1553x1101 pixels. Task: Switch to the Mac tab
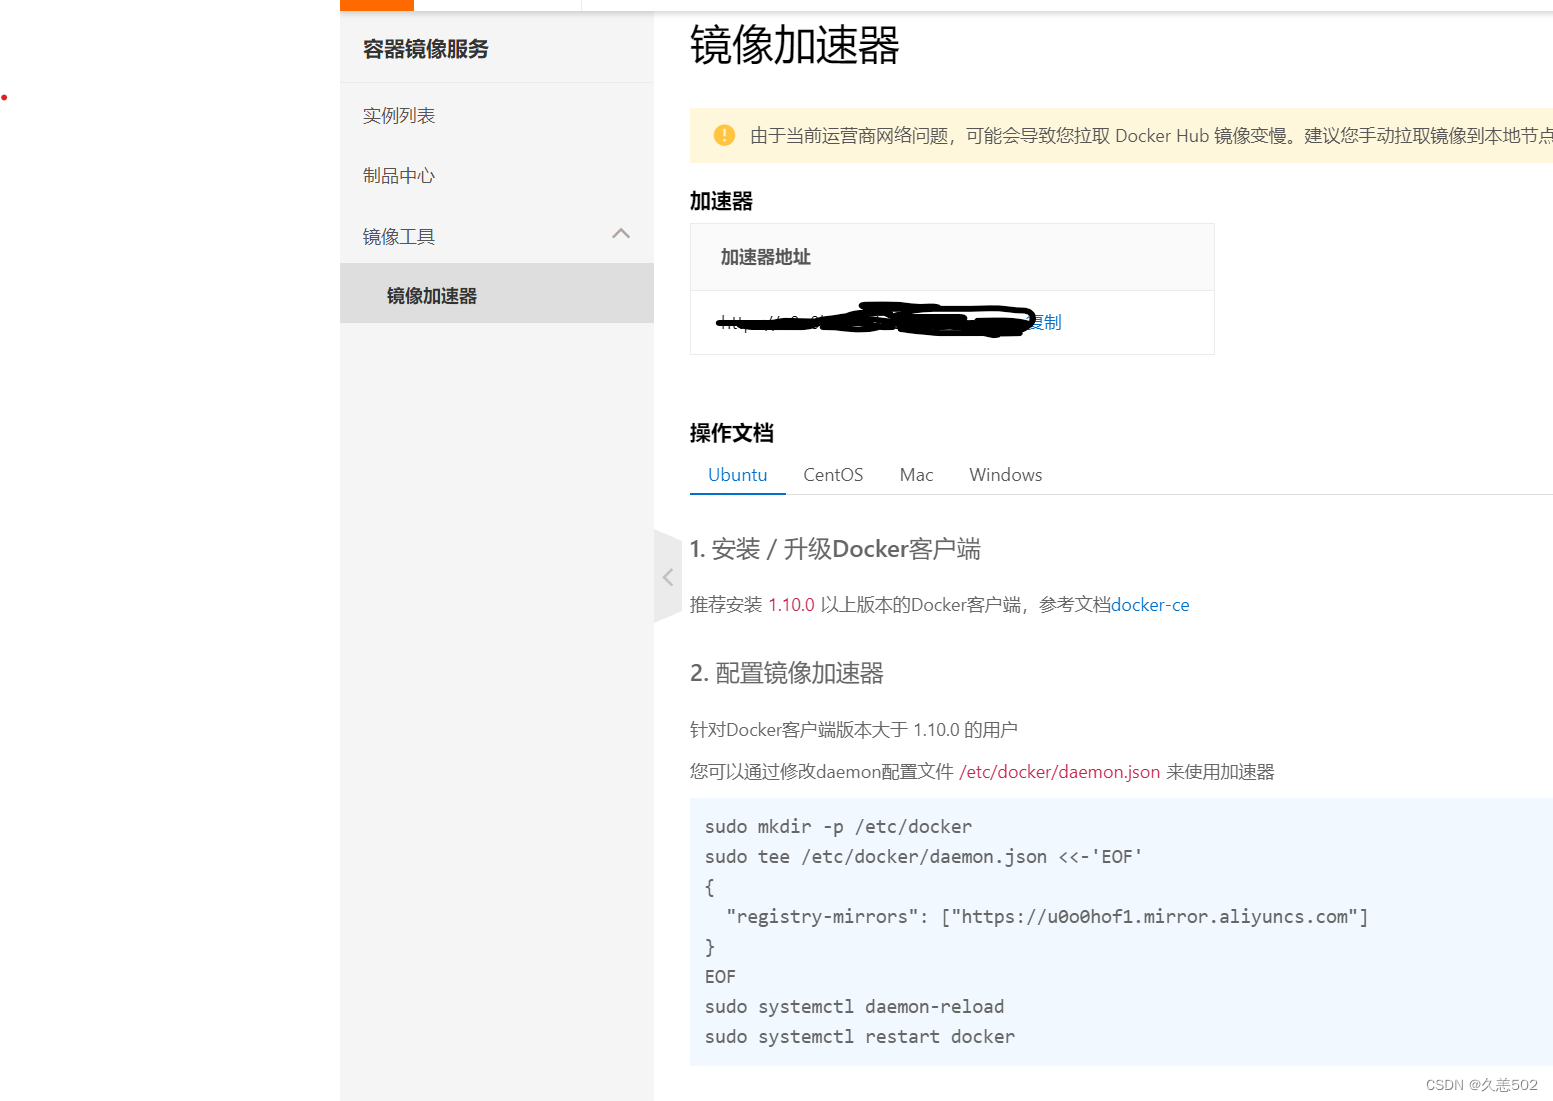coord(916,475)
